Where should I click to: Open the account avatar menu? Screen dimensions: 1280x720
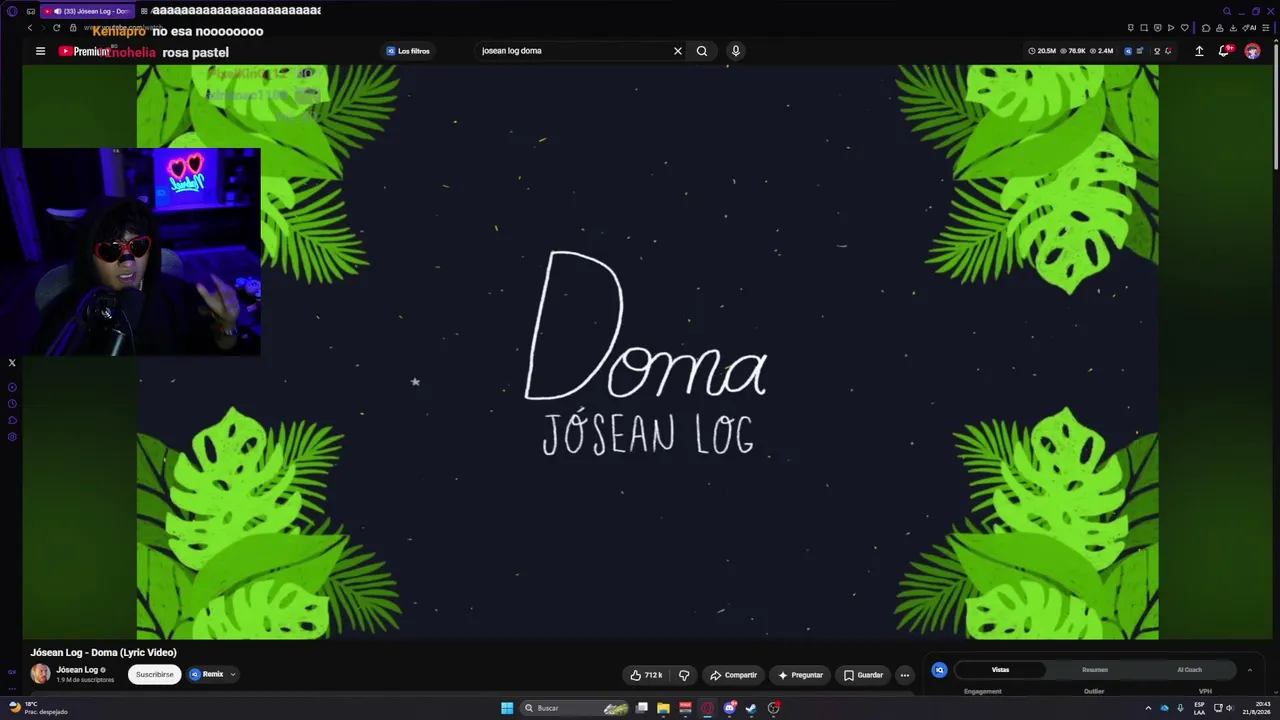pos(1252,51)
